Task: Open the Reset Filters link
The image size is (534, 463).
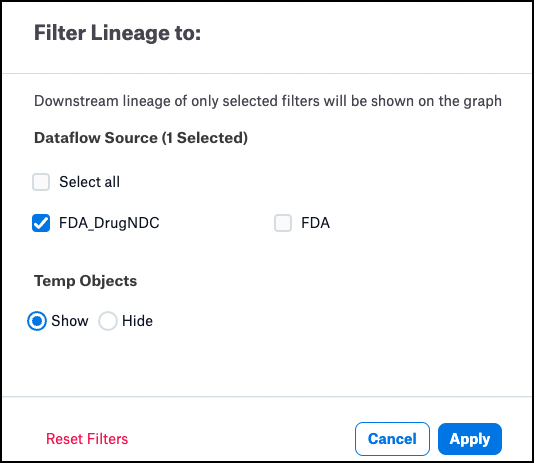Action: 87,439
